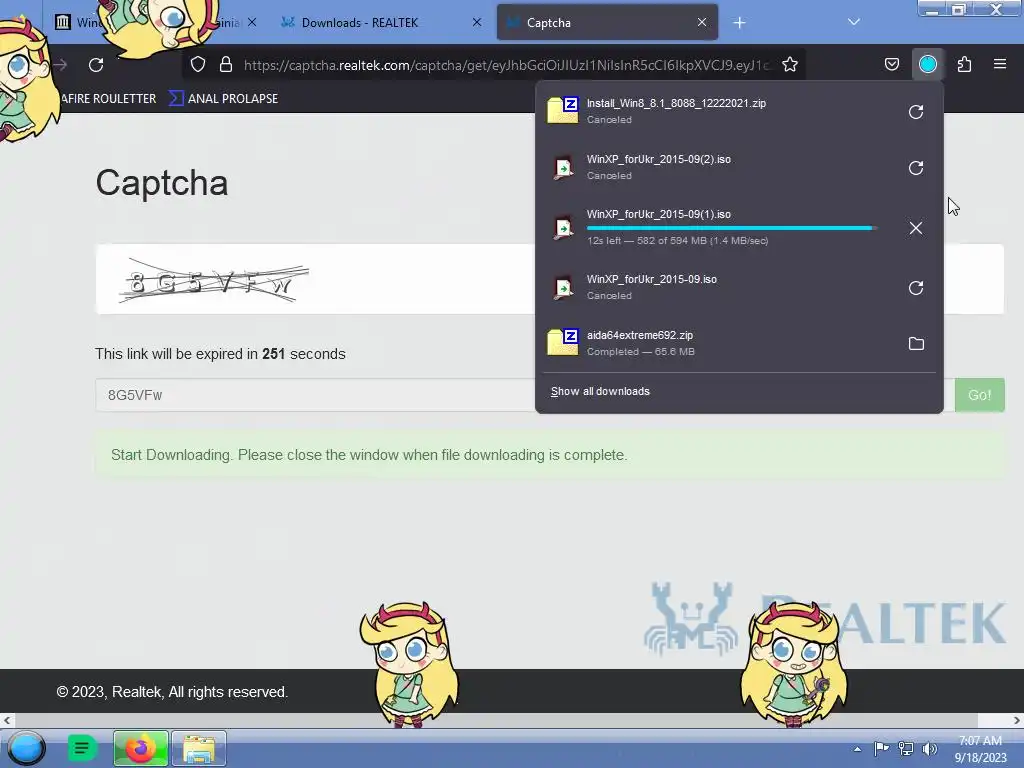Click the WinXP_forUkr_2015-09(2).iso file icon
Image resolution: width=1024 pixels, height=768 pixels.
tap(563, 168)
